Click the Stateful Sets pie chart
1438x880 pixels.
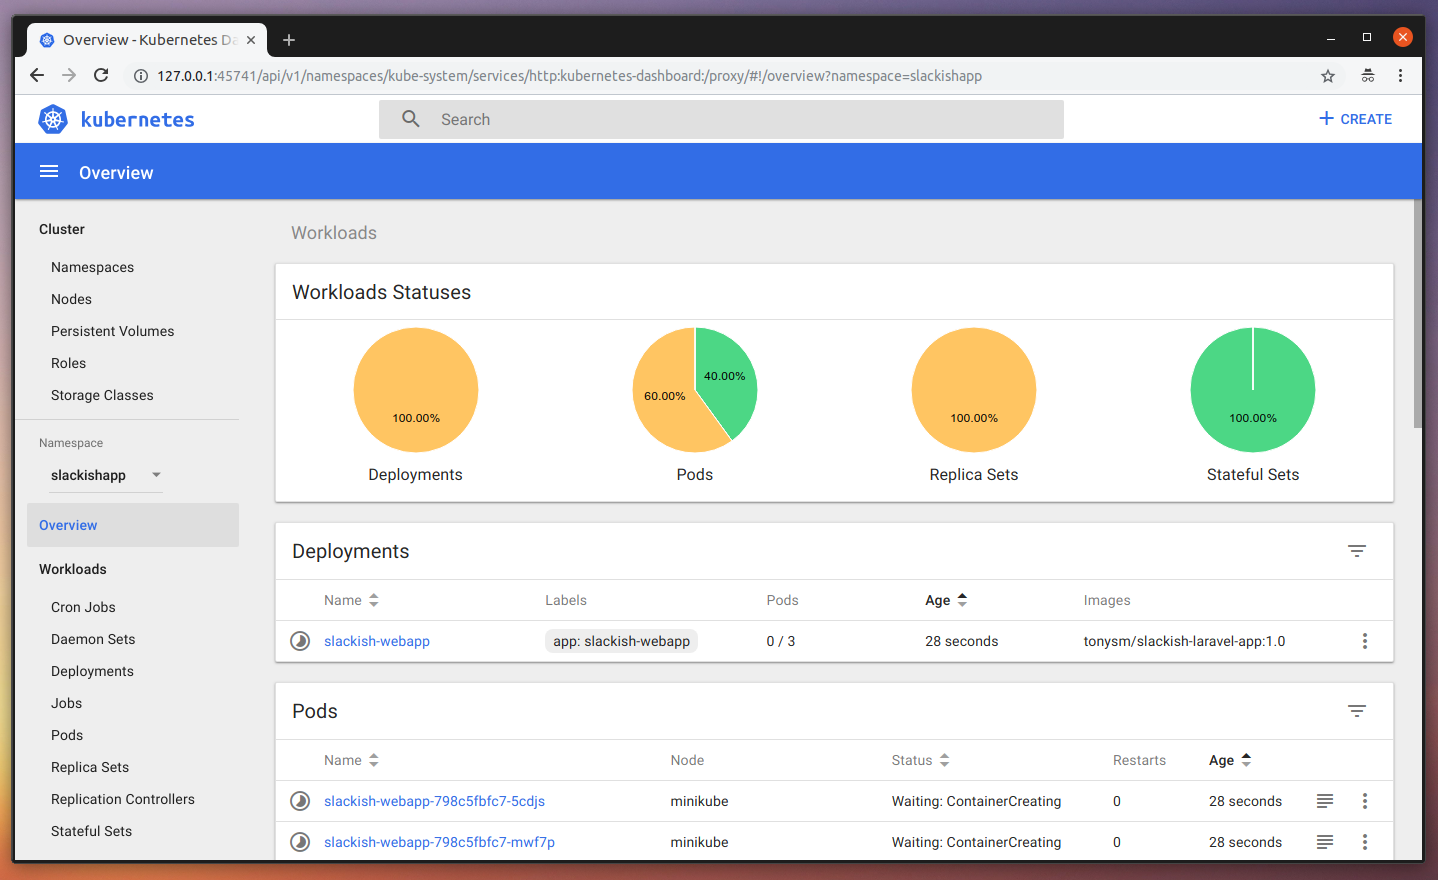pyautogui.click(x=1253, y=390)
